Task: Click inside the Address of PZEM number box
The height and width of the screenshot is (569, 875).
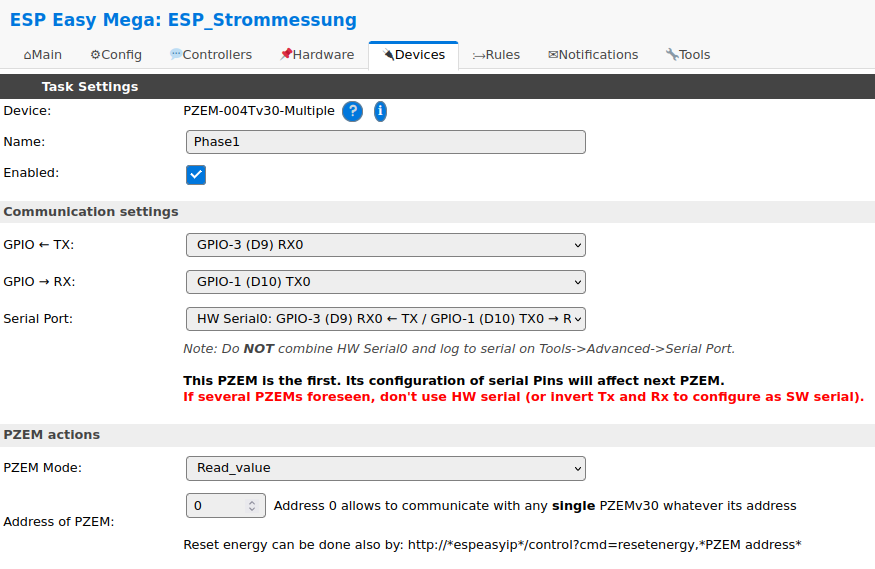Action: (218, 505)
